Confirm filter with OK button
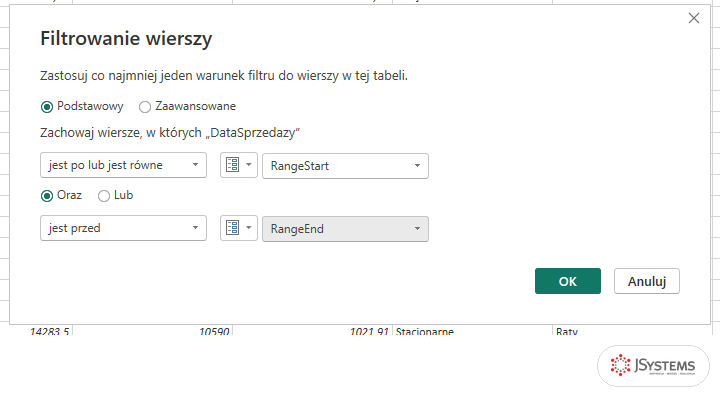 568,281
